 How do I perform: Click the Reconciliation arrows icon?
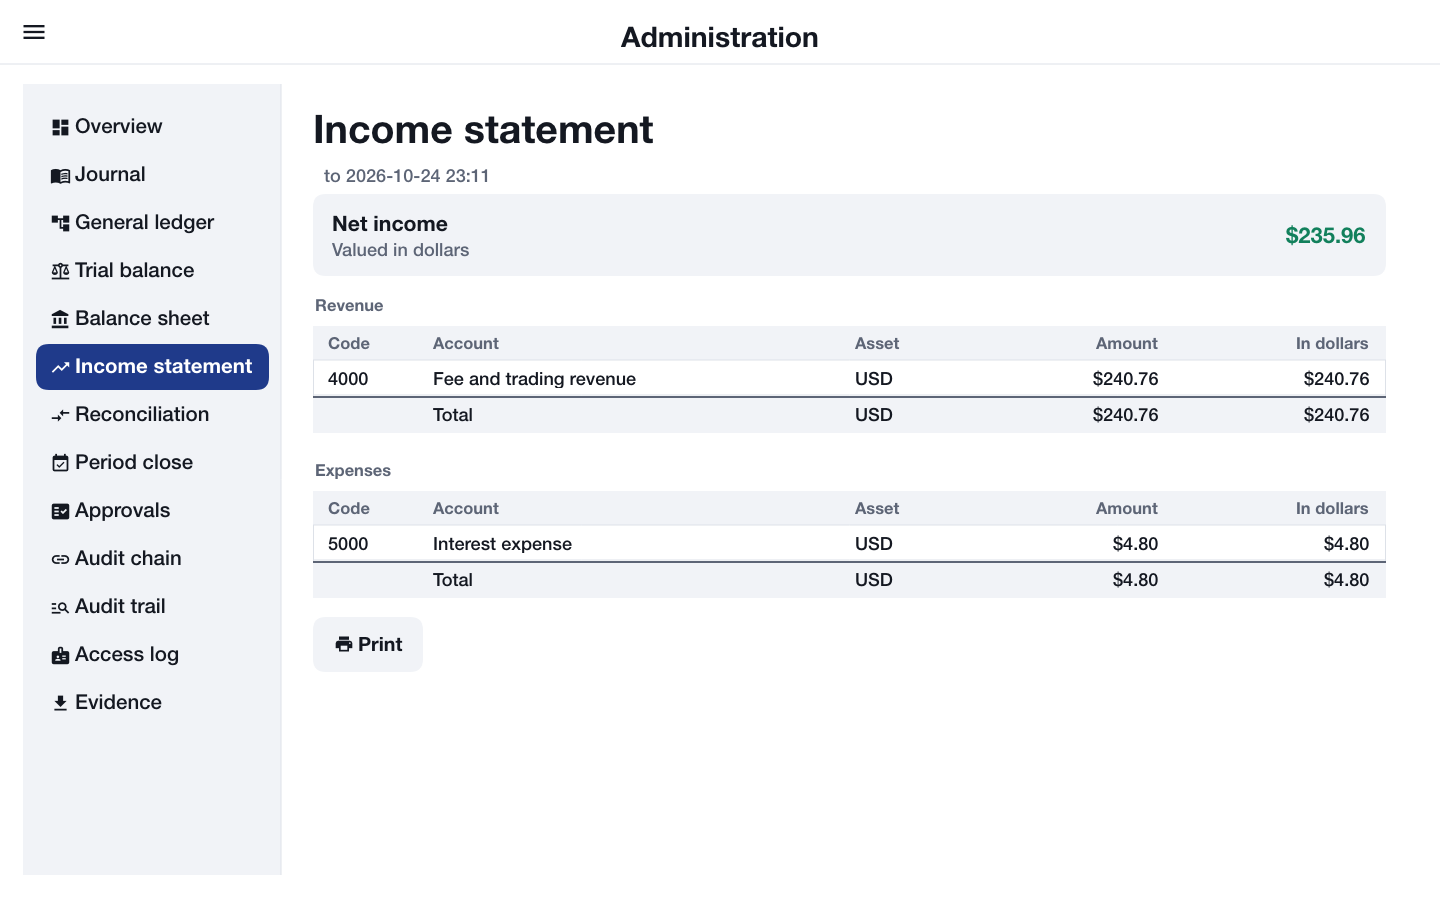60,415
